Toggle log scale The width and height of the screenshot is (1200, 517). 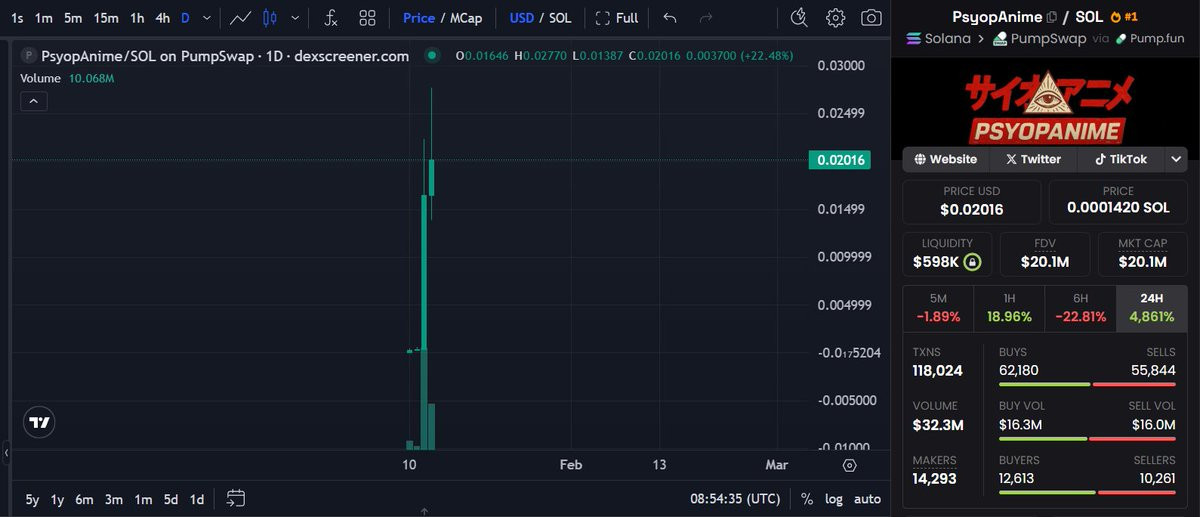pyautogui.click(x=834, y=499)
